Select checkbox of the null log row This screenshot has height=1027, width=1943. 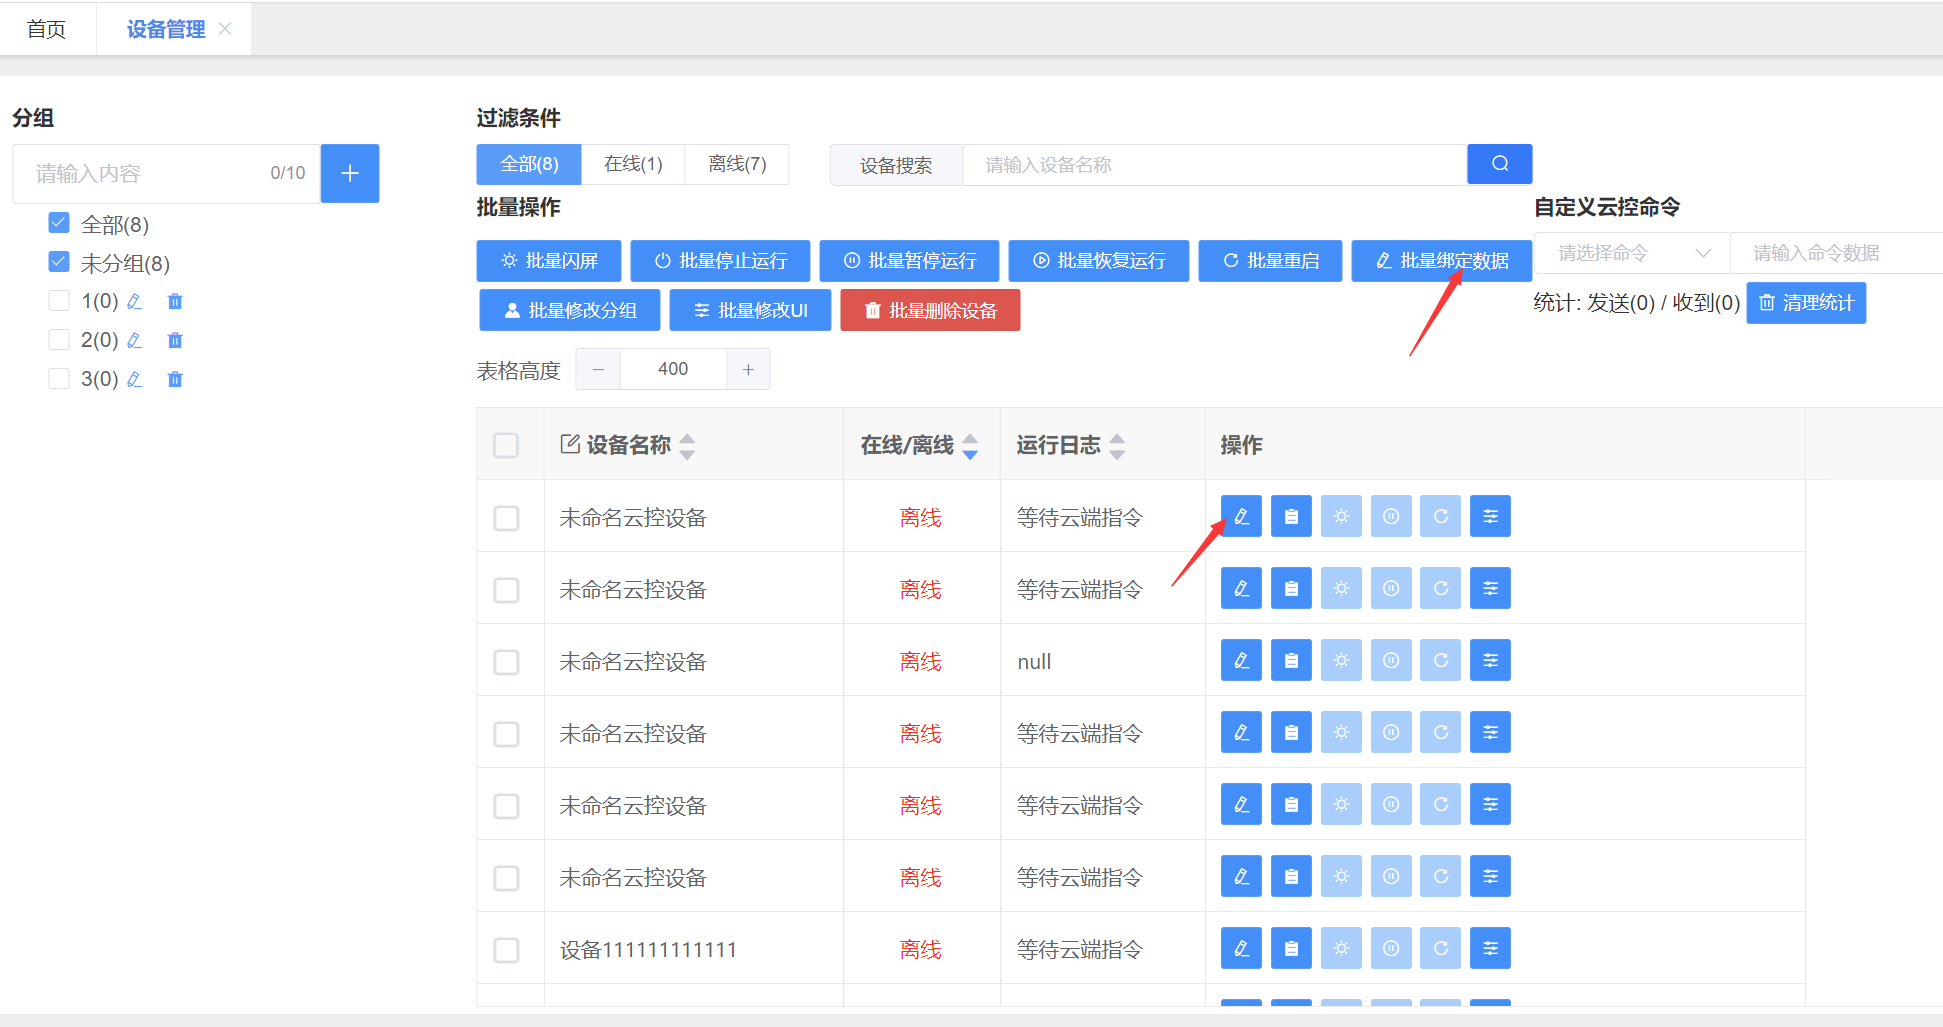[506, 662]
